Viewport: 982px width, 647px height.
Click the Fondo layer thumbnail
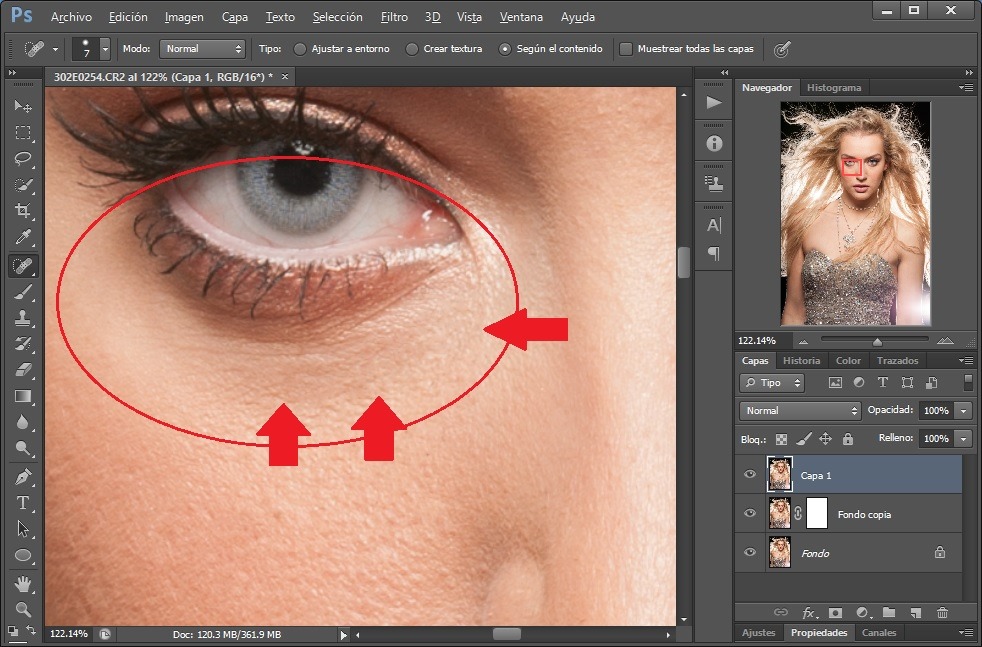(778, 552)
